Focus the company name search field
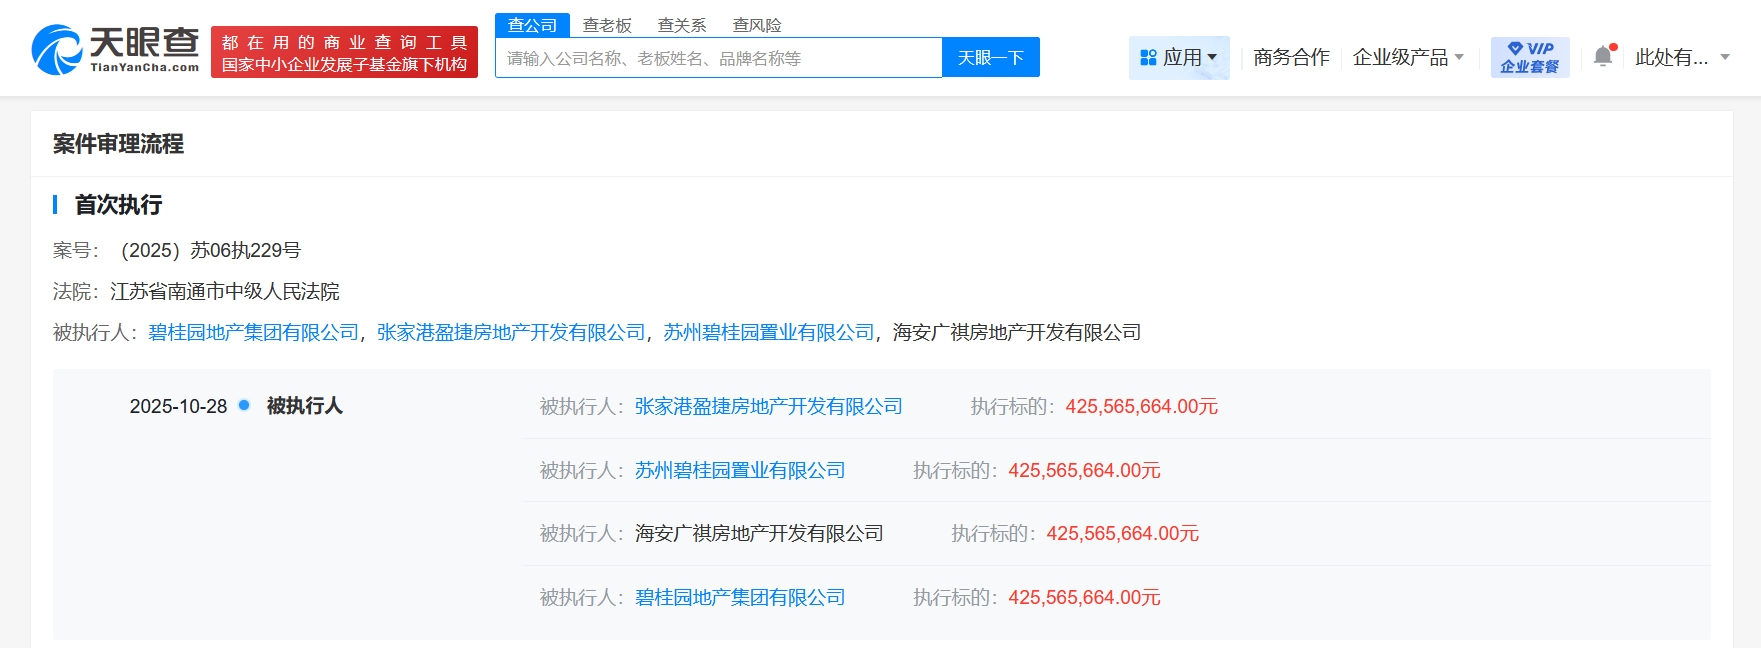The image size is (1761, 648). pyautogui.click(x=718, y=58)
